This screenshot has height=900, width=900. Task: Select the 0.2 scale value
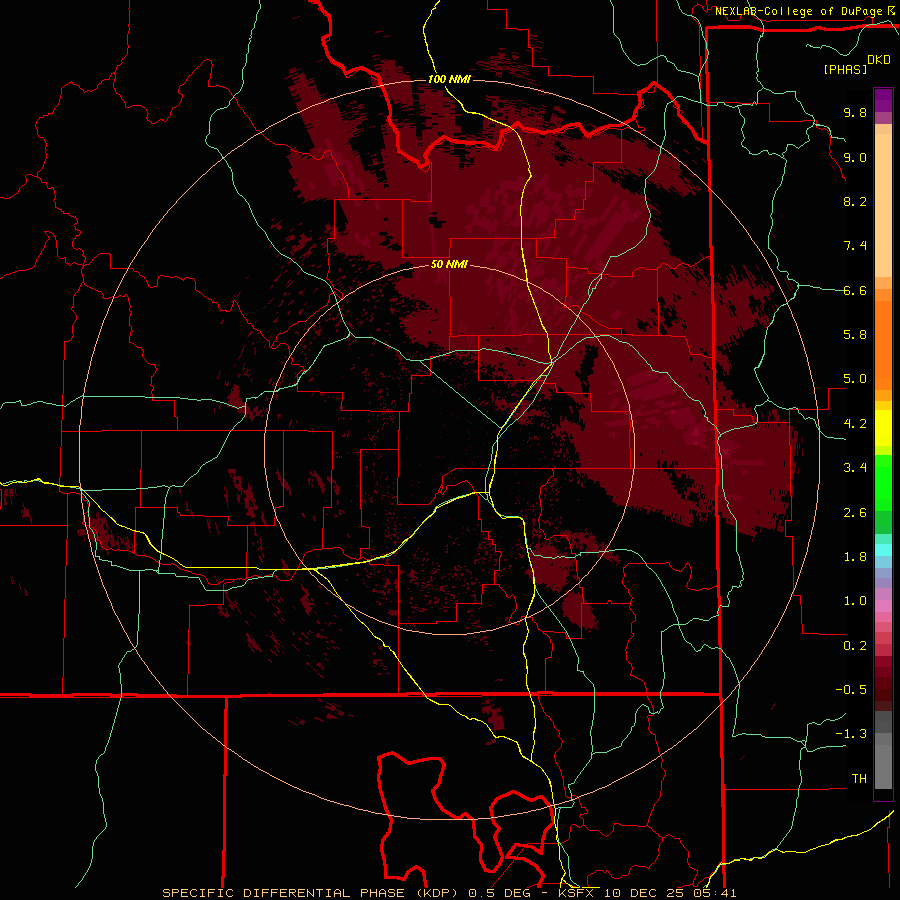855,646
